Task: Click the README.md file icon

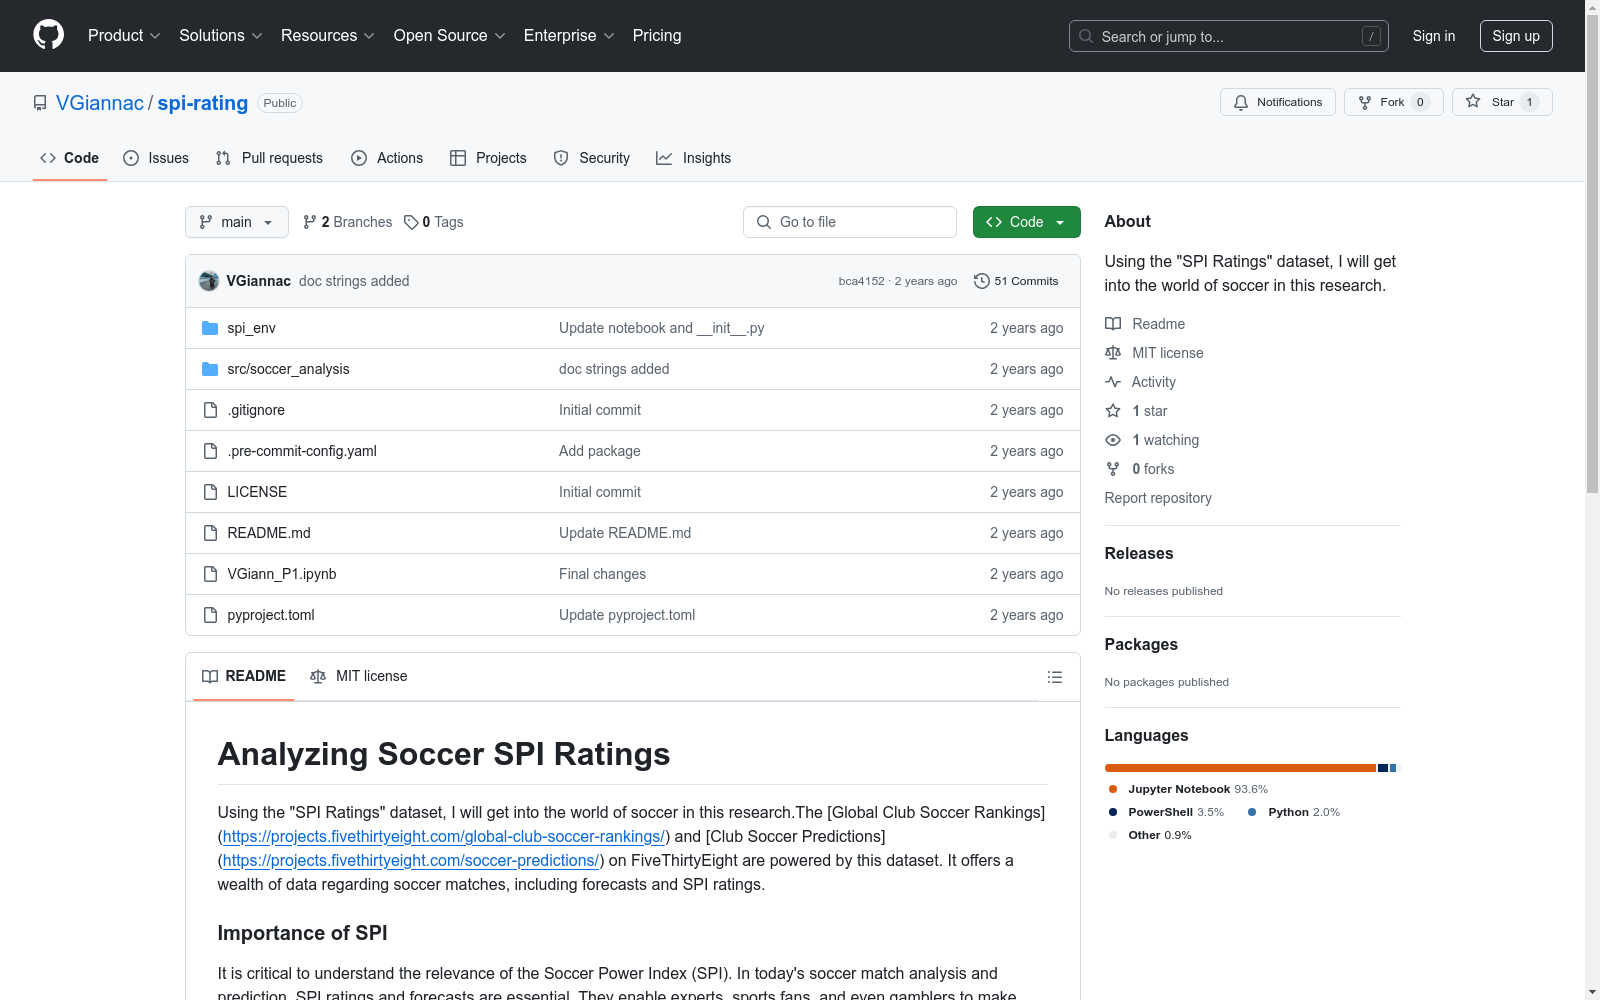Action: point(210,533)
